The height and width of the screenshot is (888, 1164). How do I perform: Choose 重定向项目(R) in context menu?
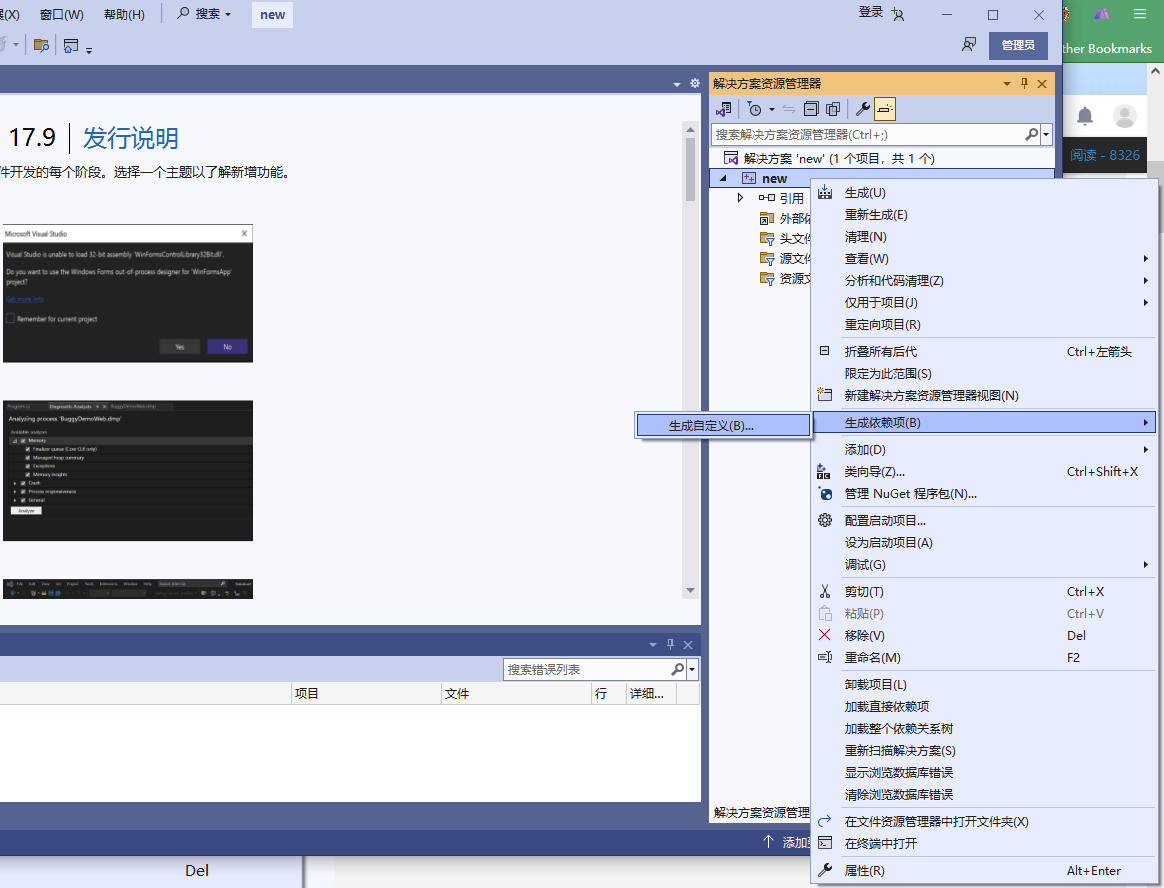click(x=984, y=324)
